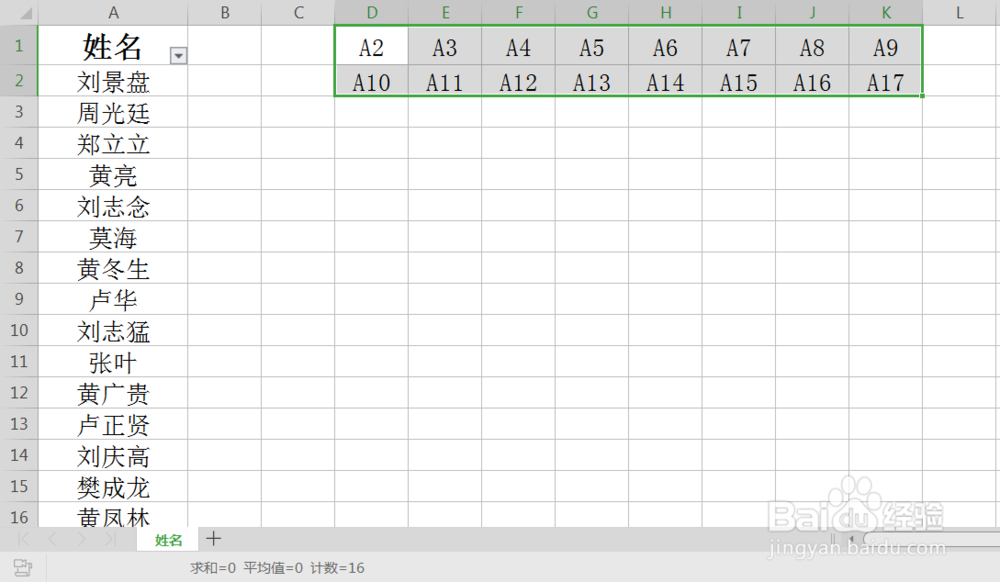Go to the previous sheet with the arrow
The image size is (1000, 582).
(x=52, y=539)
